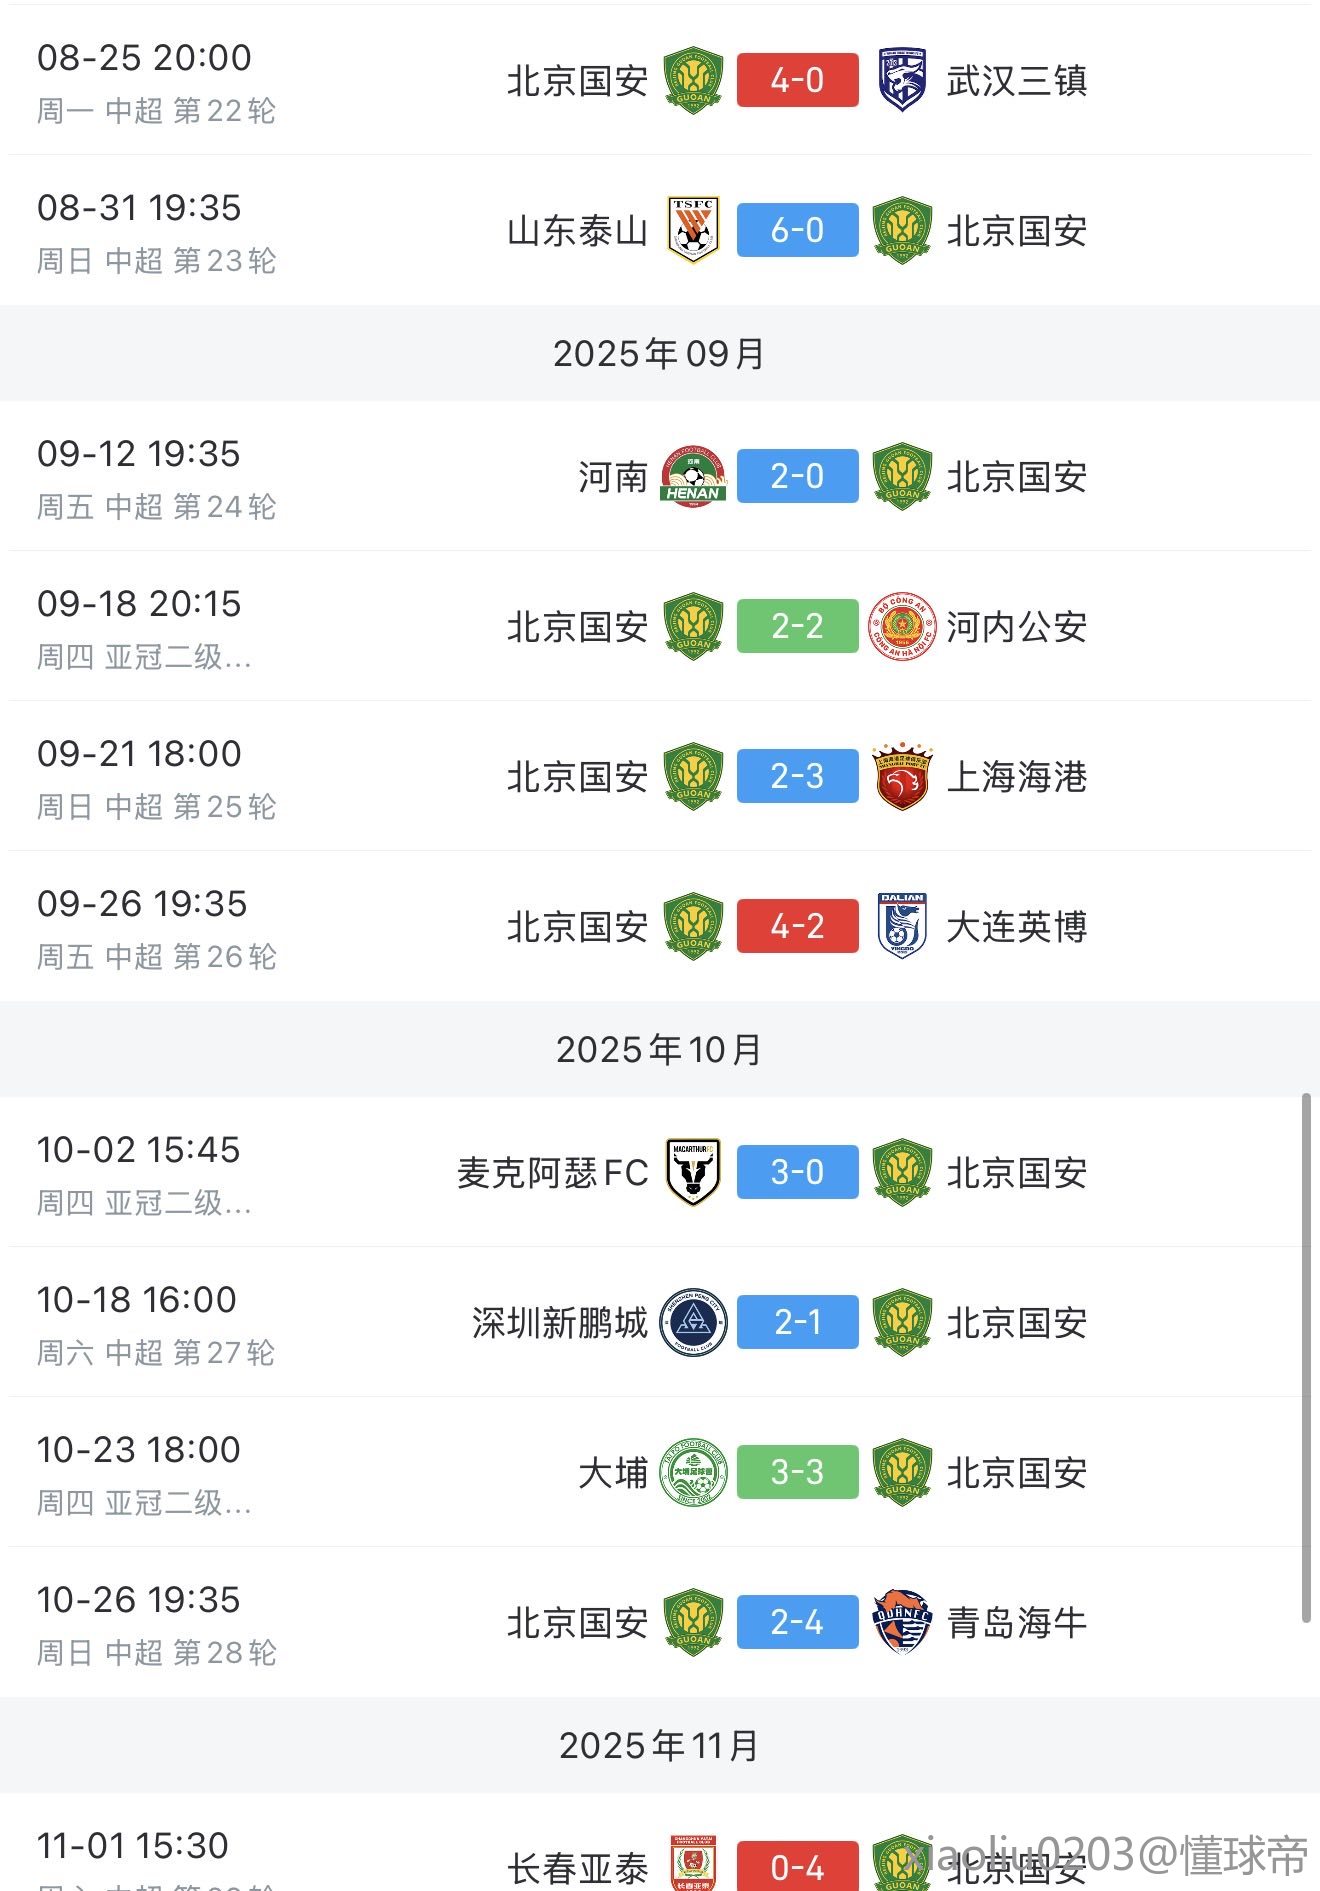1320x1891 pixels.
Task: Tap the Dalian Yingbo club crest
Action: pos(902,926)
